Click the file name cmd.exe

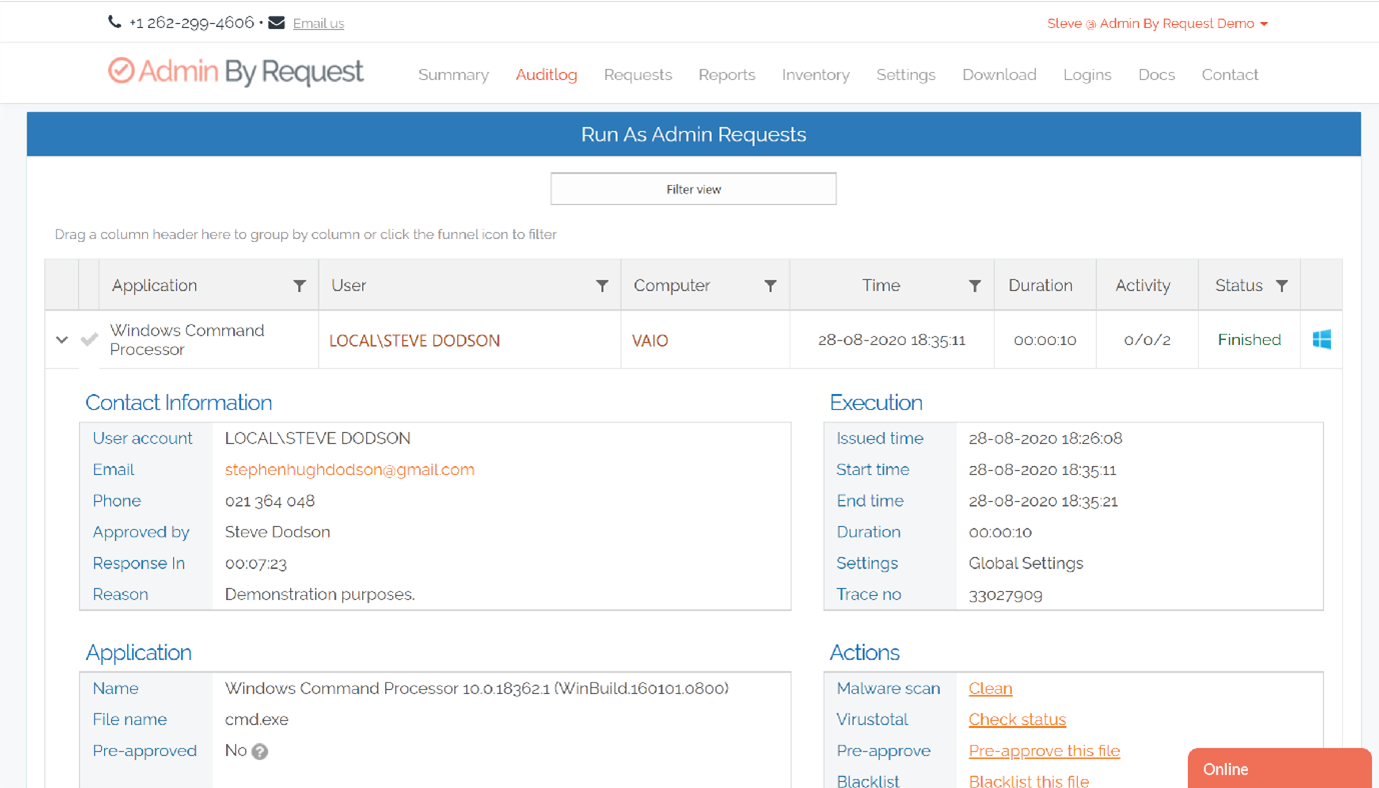pos(257,720)
